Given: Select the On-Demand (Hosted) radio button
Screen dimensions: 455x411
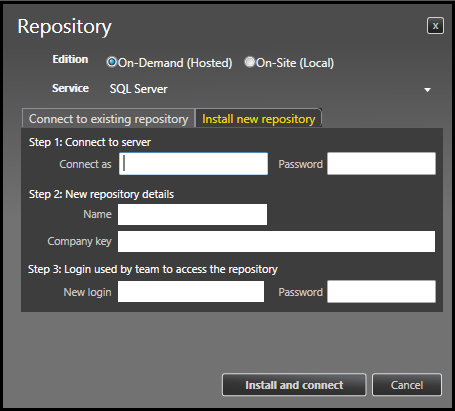Looking at the screenshot, I should coord(111,62).
